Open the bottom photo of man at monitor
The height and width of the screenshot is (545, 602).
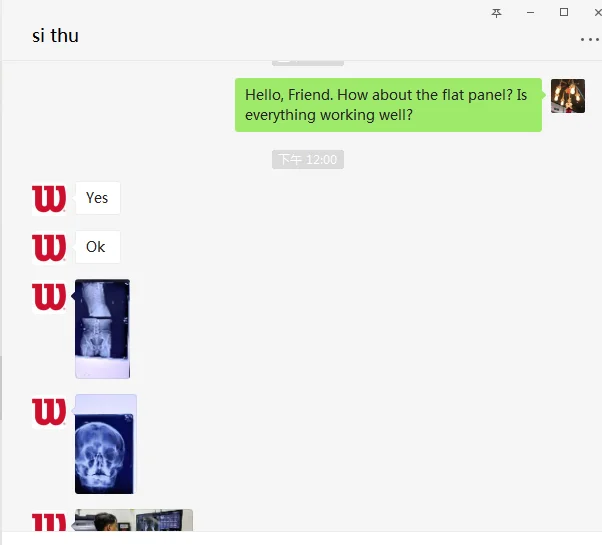(134, 520)
